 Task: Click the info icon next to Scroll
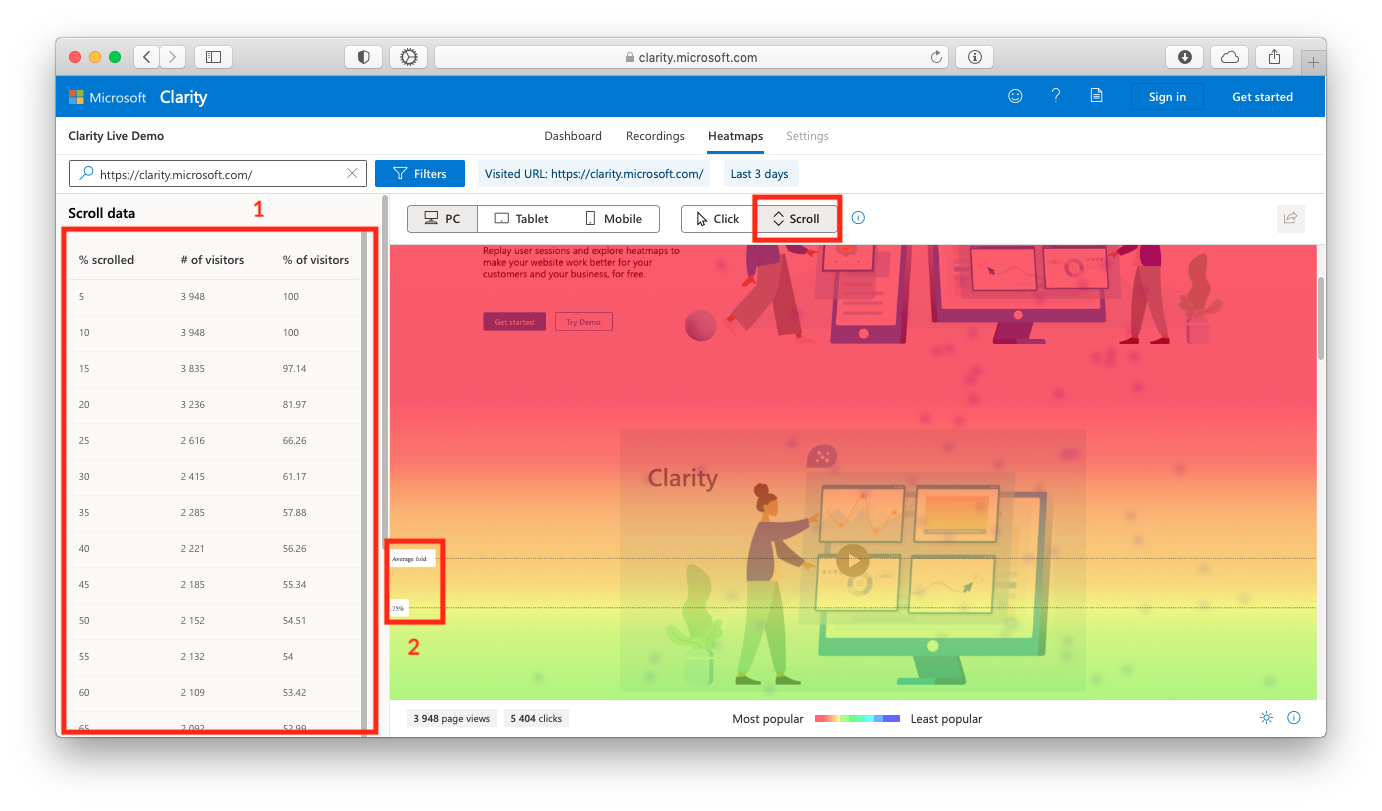click(x=858, y=218)
